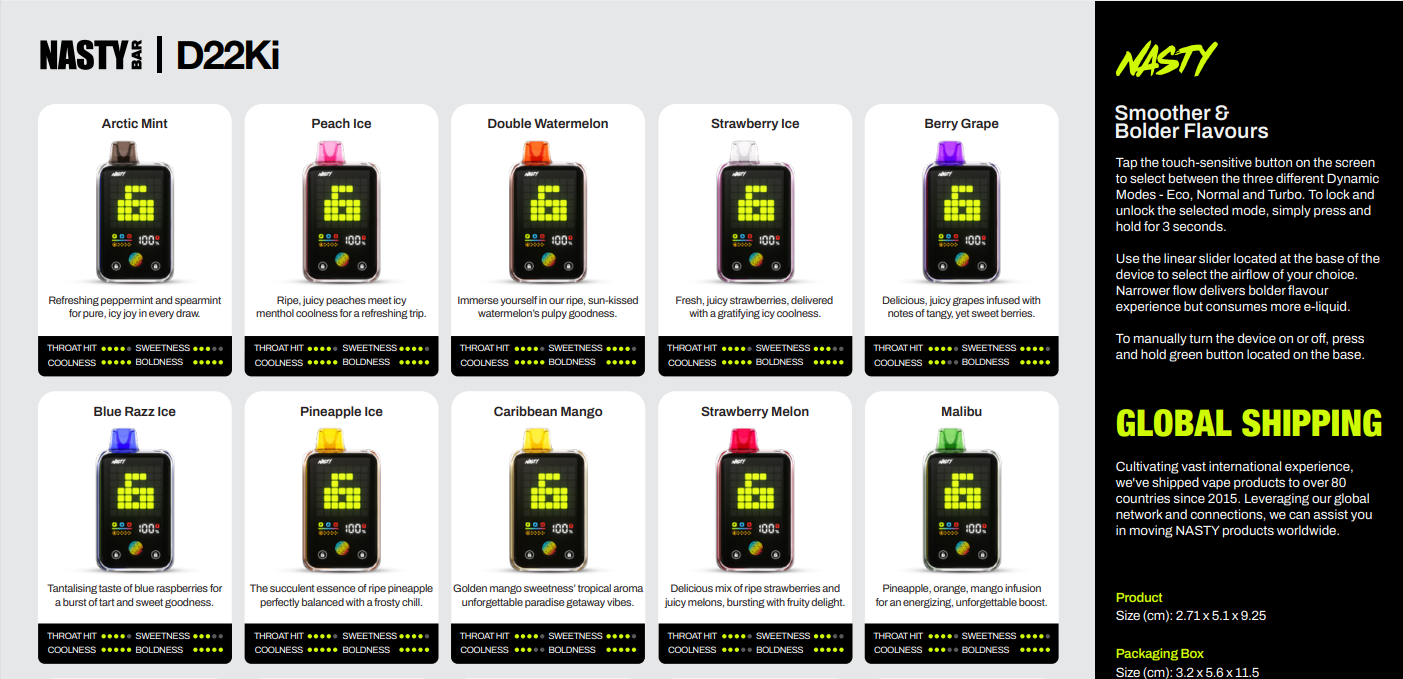Click COOLNESS rating in Caribbean Mango card

point(504,650)
